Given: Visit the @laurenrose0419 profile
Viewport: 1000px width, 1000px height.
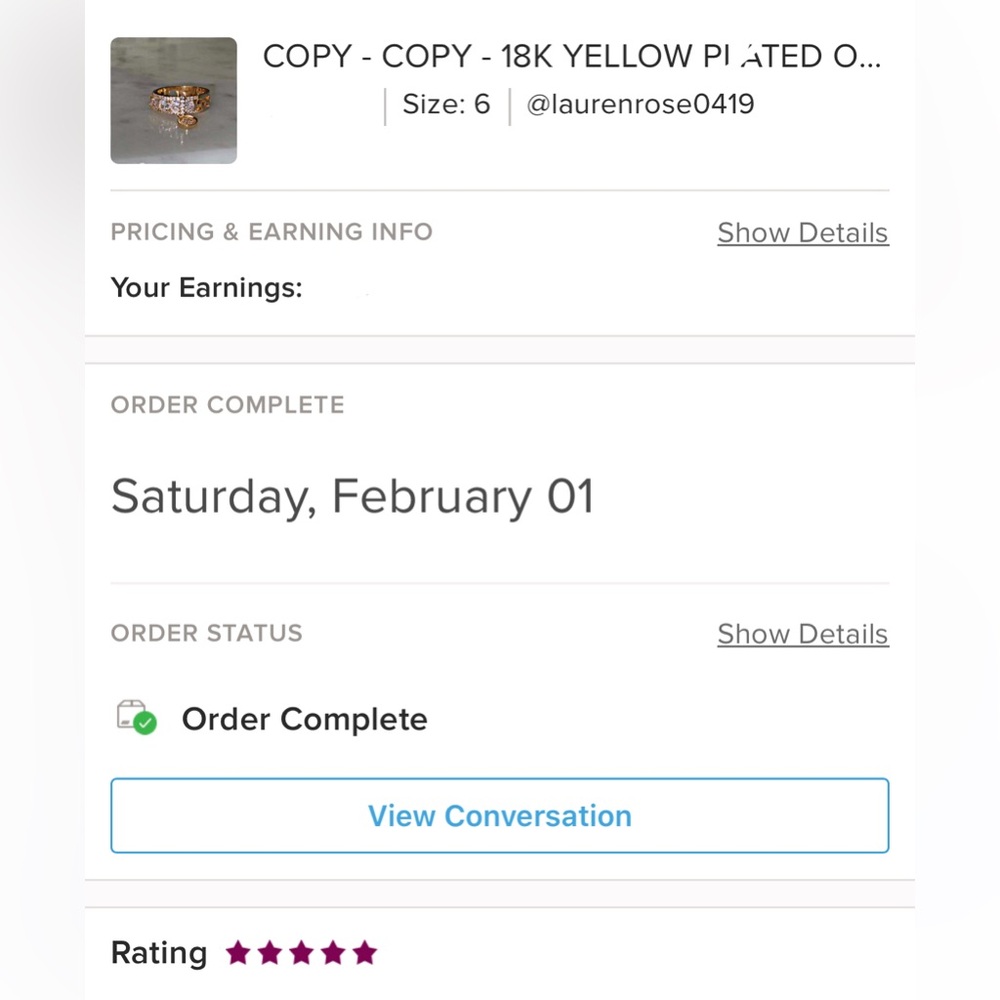Looking at the screenshot, I should (x=640, y=104).
